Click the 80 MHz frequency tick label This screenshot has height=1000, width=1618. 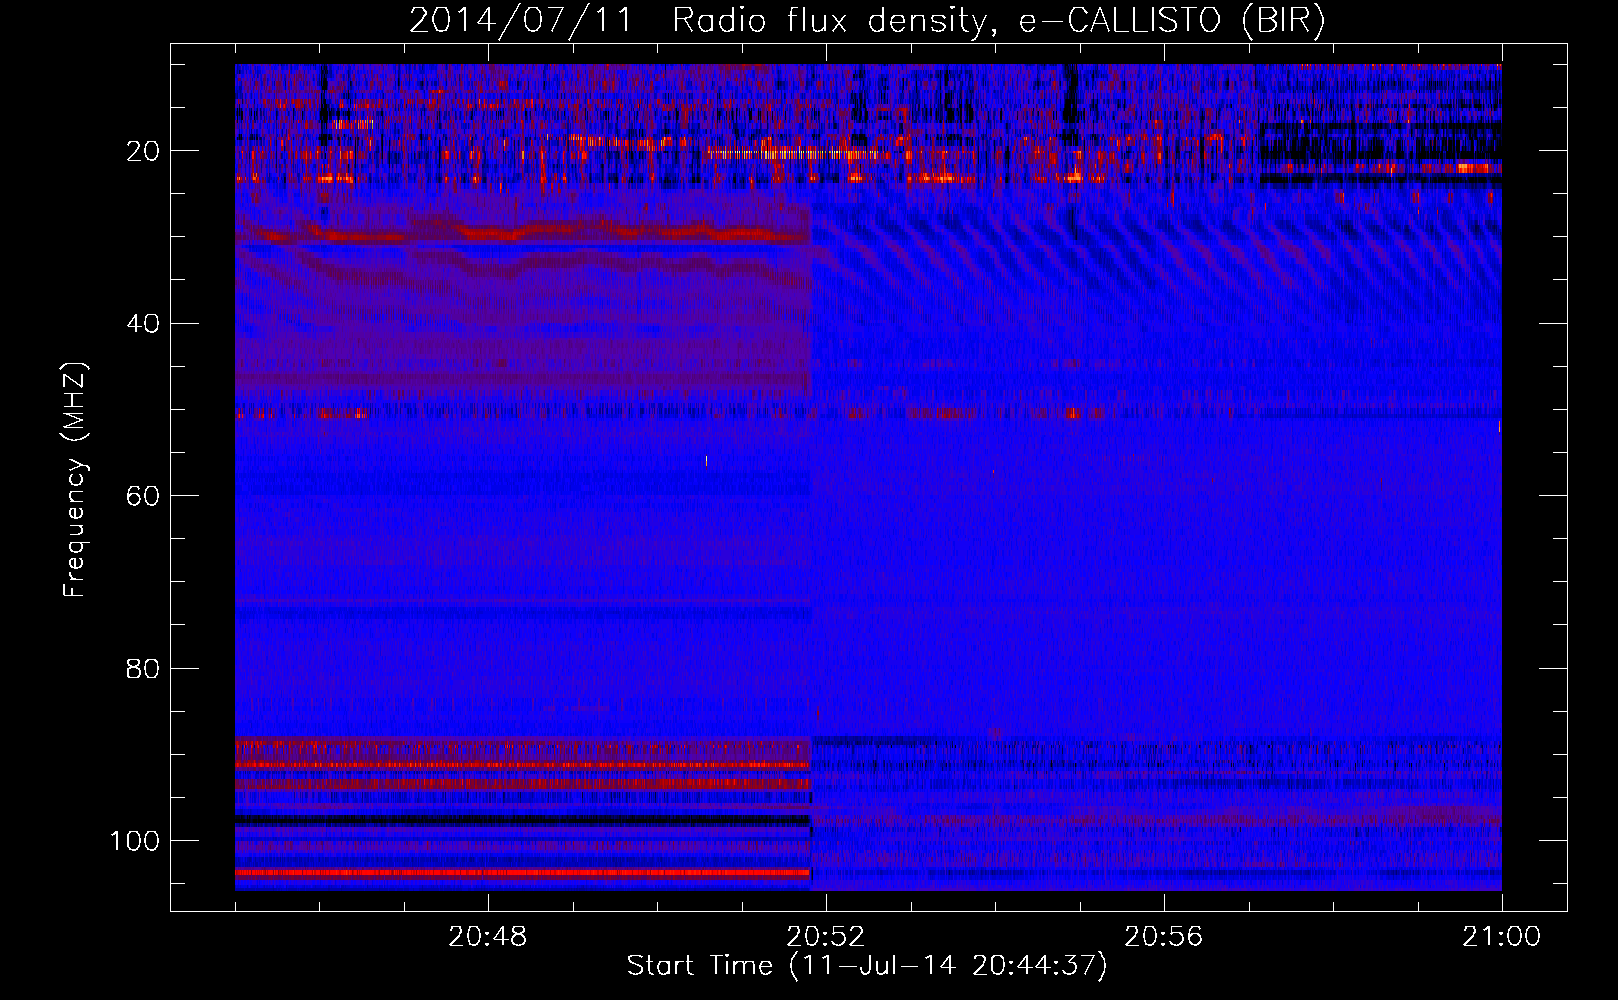[143, 668]
